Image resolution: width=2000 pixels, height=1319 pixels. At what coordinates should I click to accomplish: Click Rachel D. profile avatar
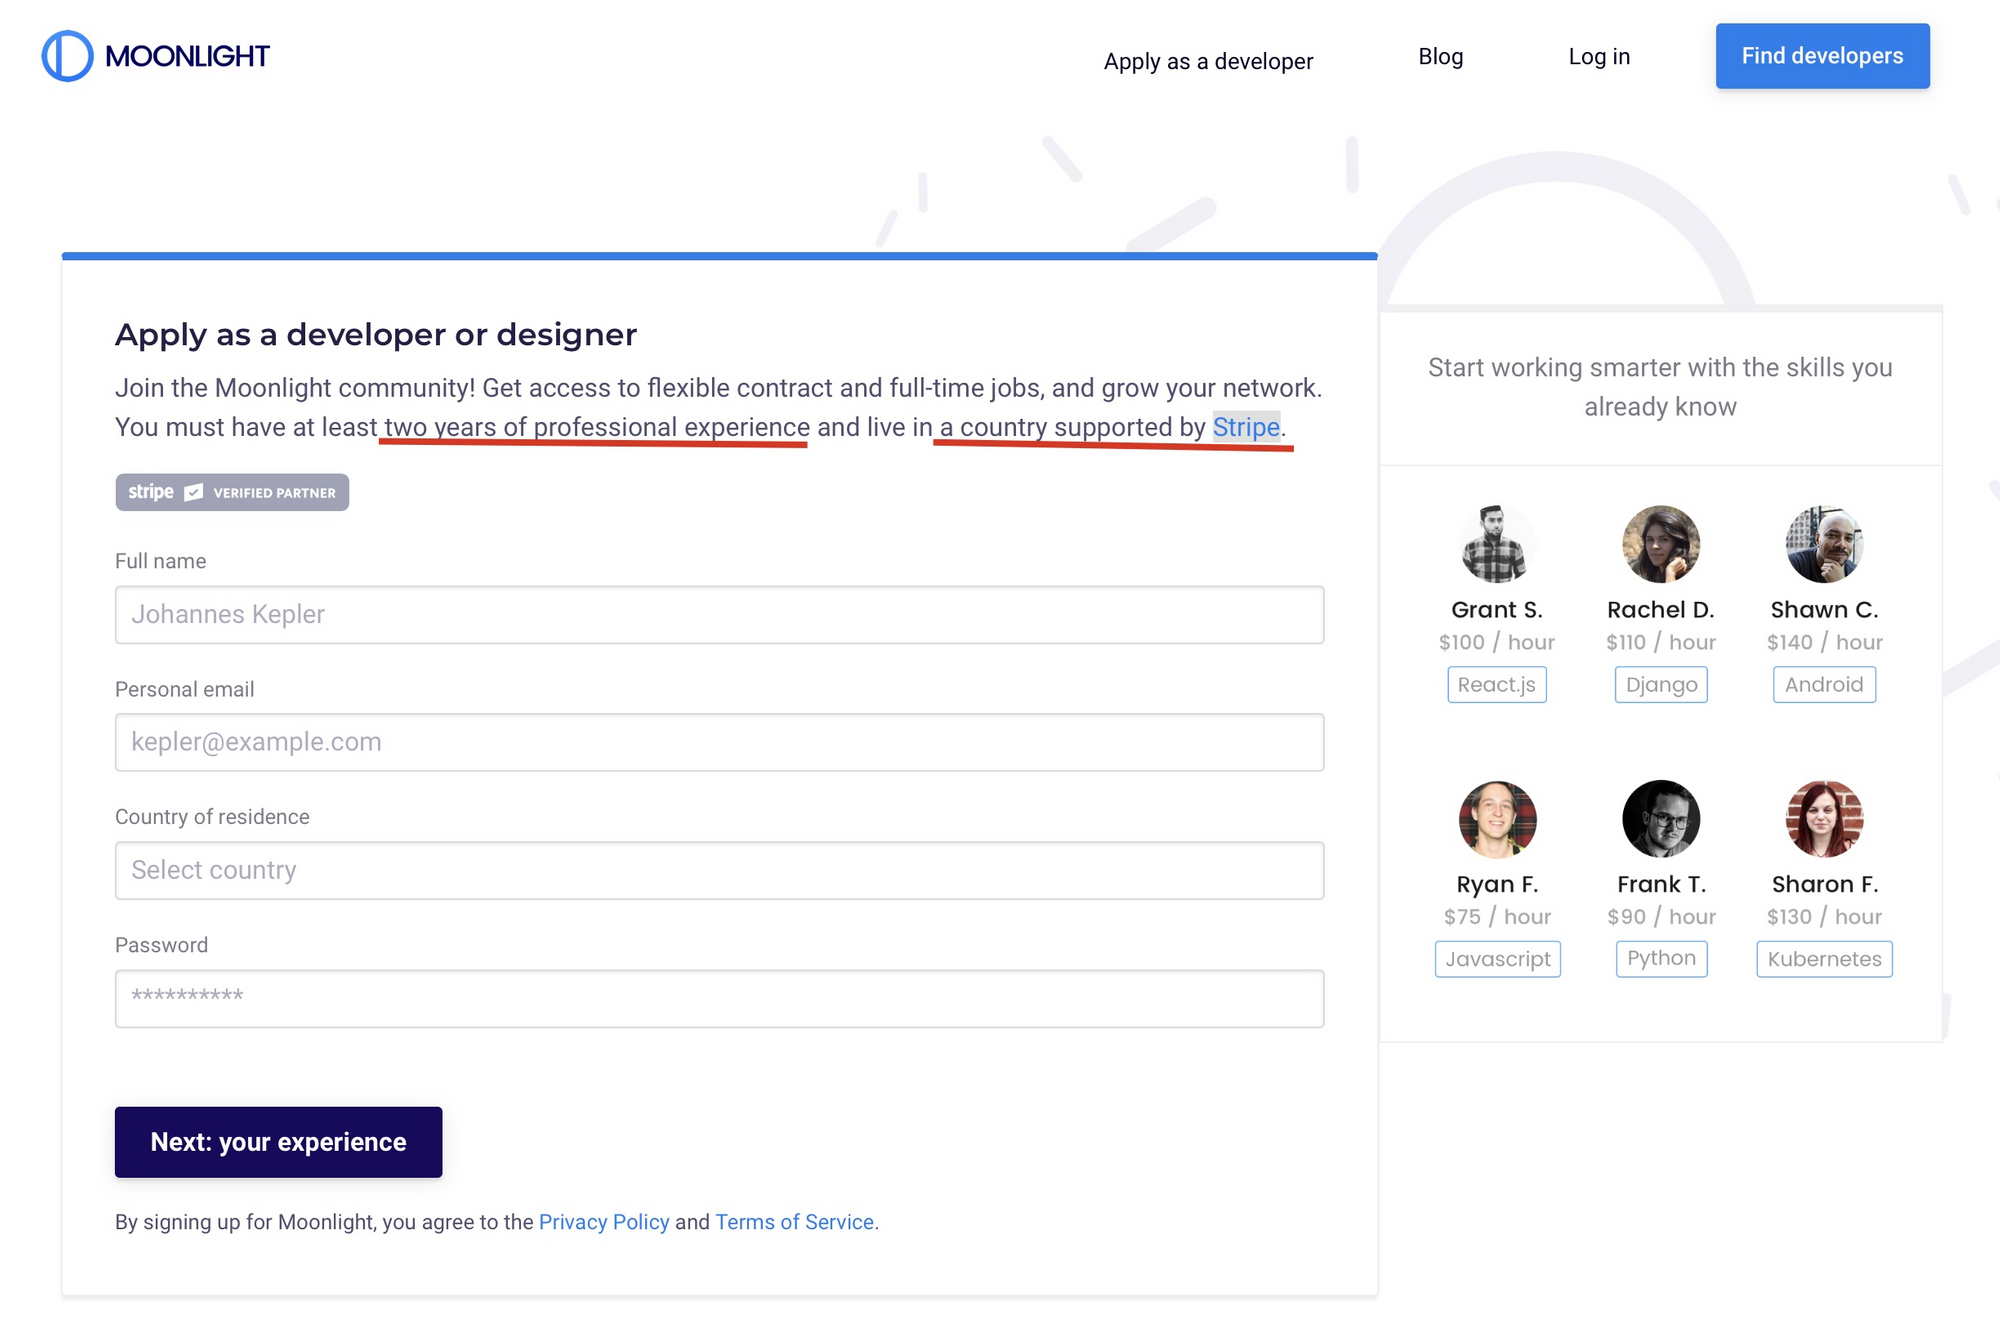[1660, 544]
